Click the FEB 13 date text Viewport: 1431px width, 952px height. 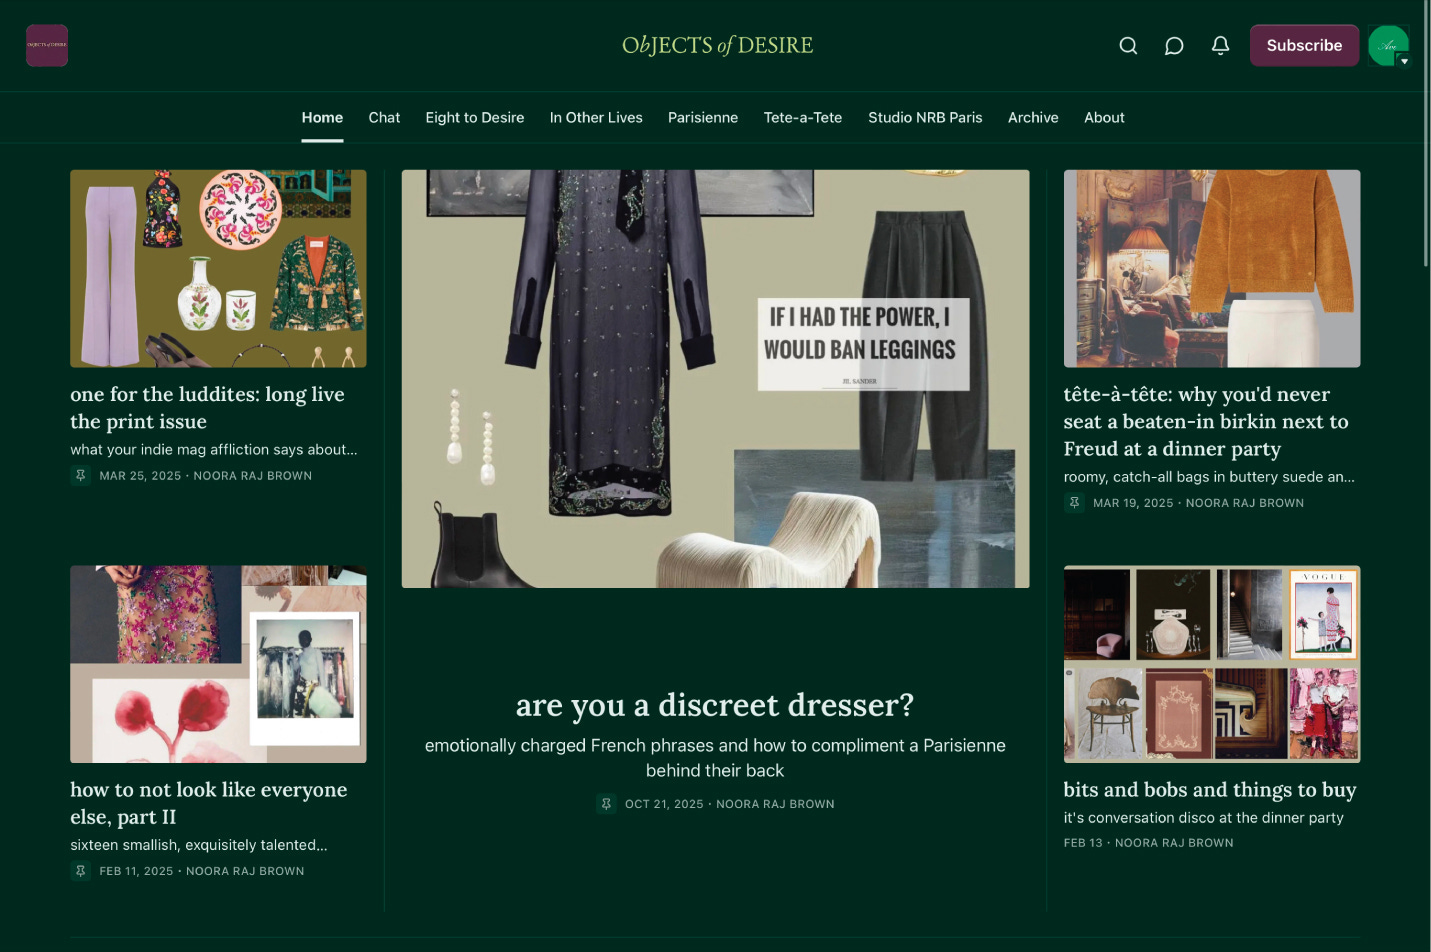[x=1083, y=843]
